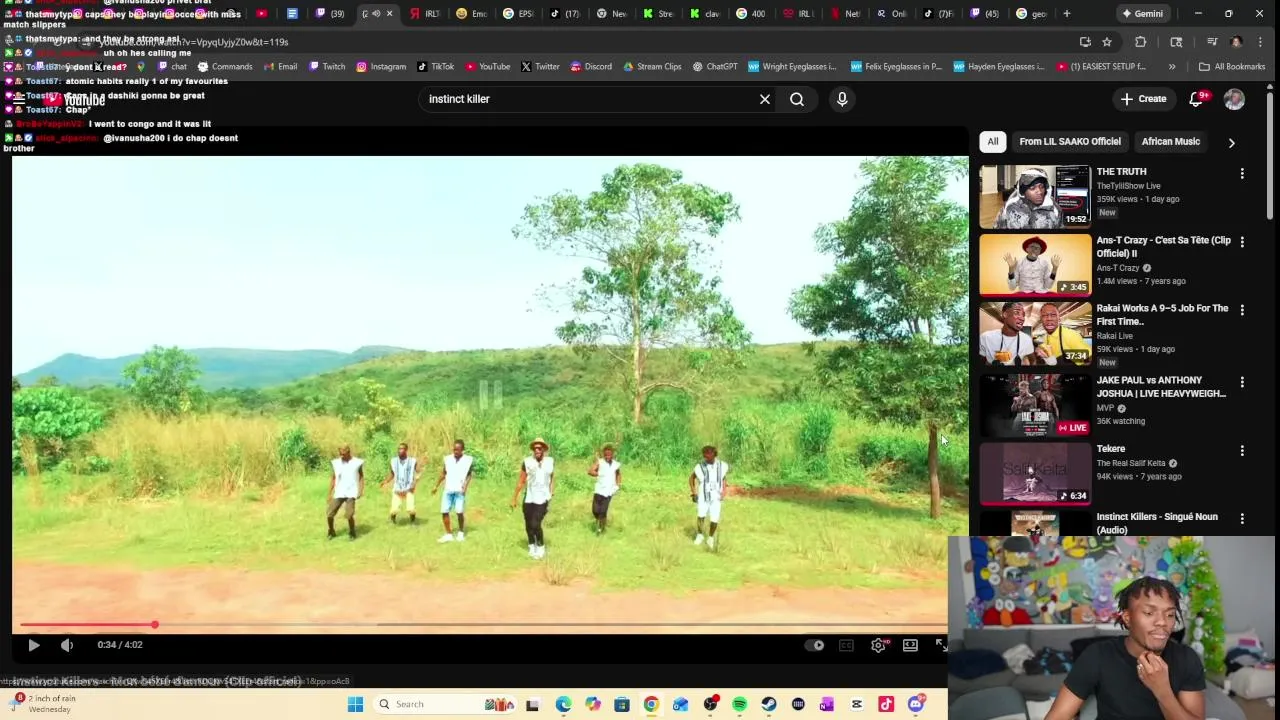
Task: Select the 'All' filter chip
Action: [x=993, y=142]
